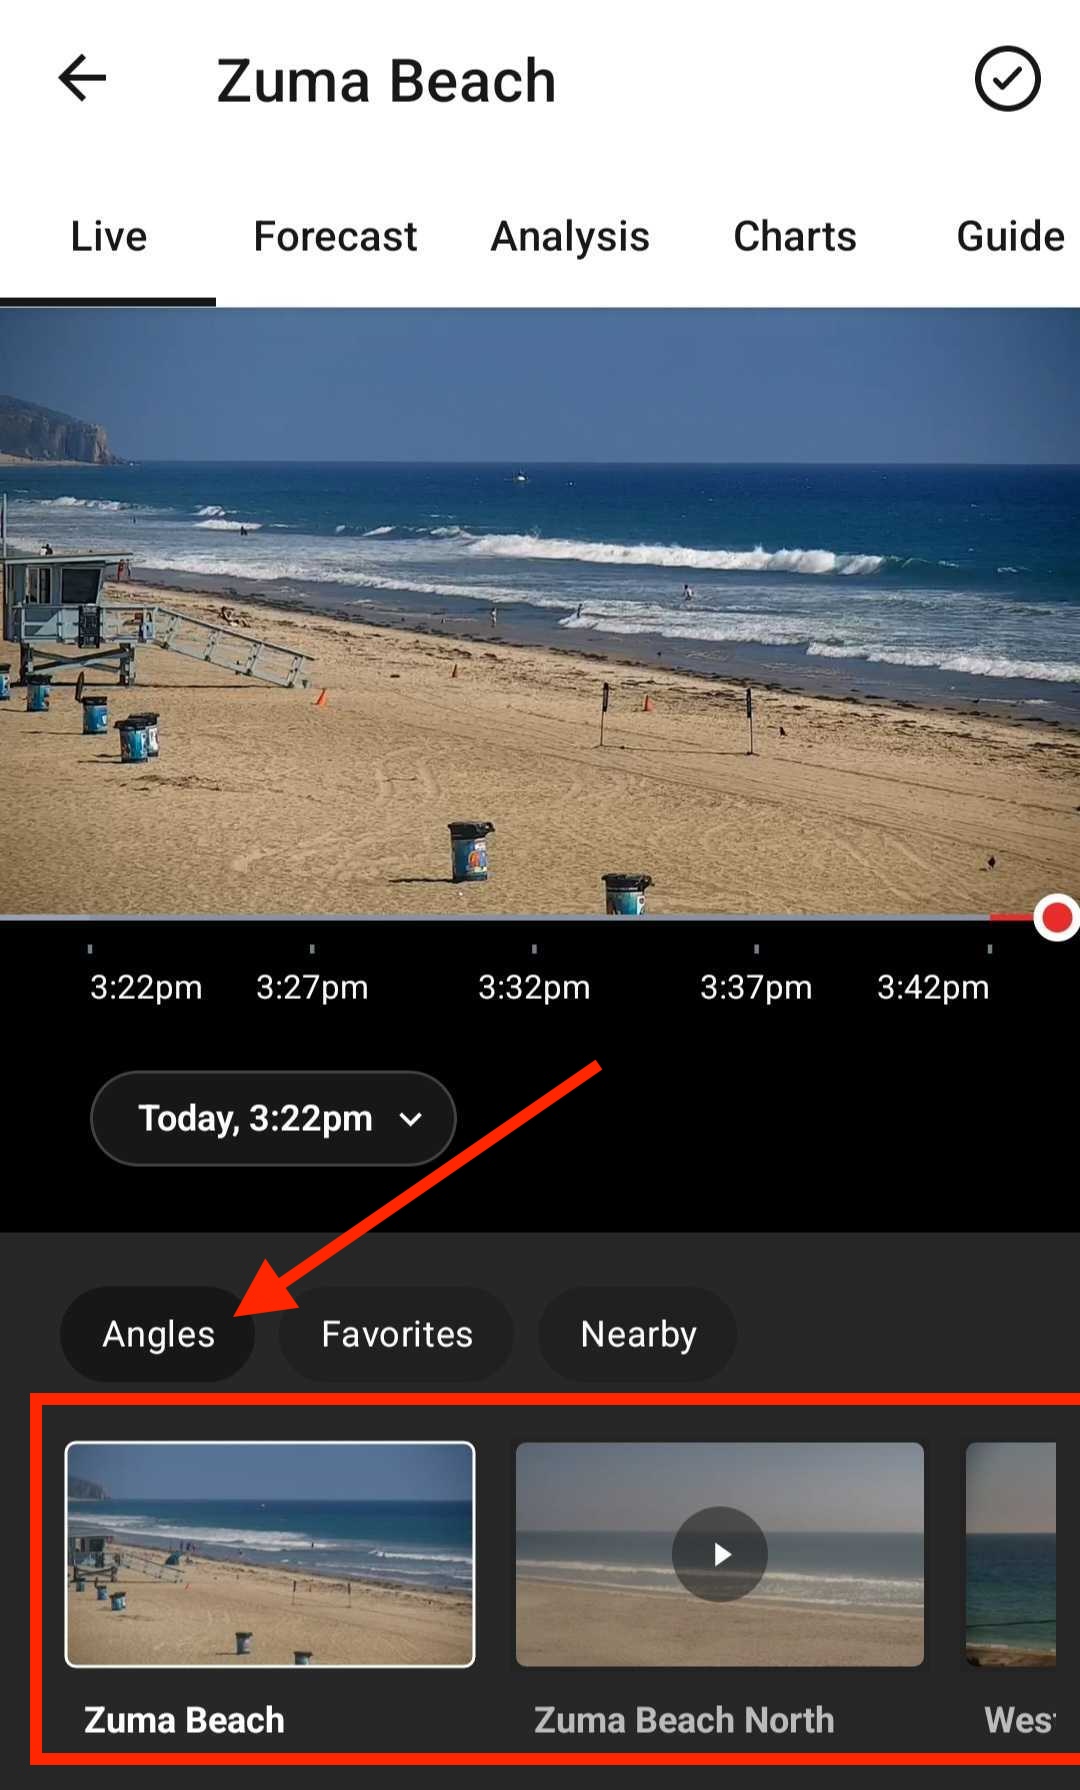1080x1790 pixels.
Task: Tap the back arrow icon
Action: [x=82, y=79]
